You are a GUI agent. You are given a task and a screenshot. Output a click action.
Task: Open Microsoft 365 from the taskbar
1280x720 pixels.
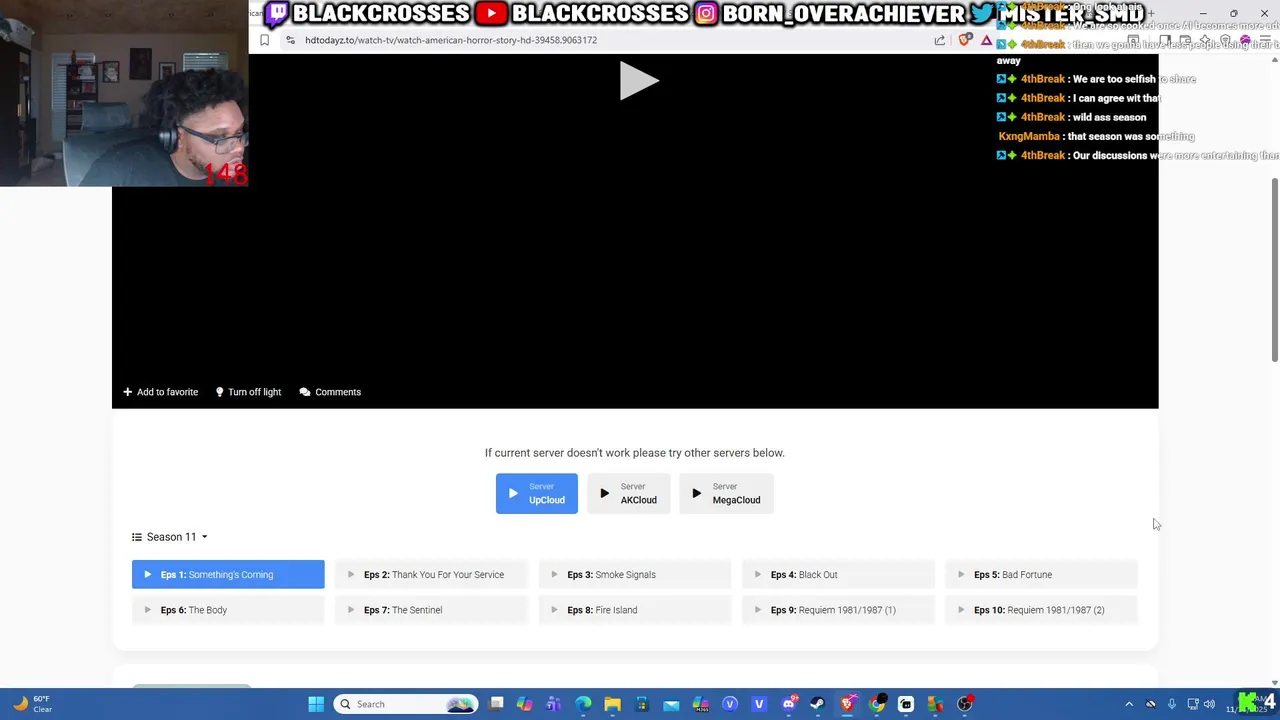pos(700,704)
